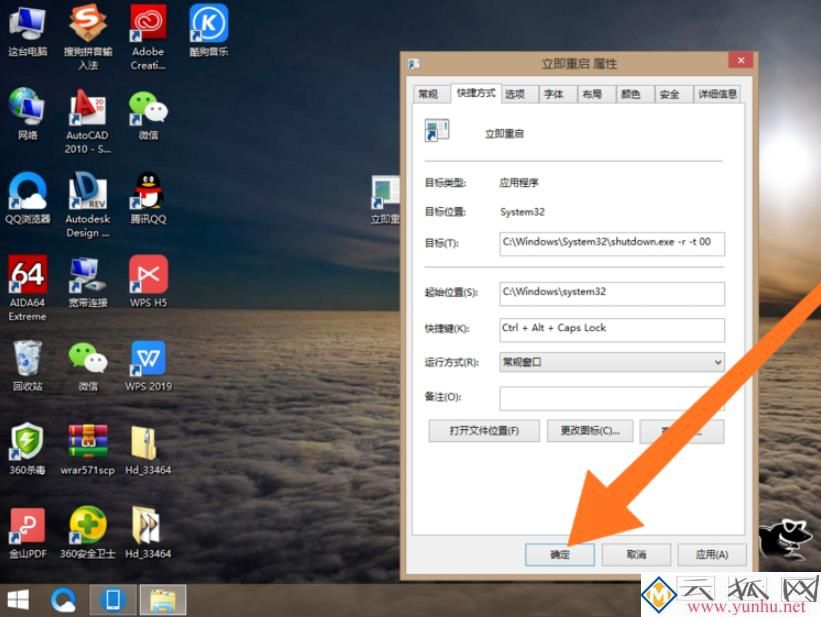Switch to the General (常规) tab
Screen dimensions: 821x617
[x=428, y=94]
